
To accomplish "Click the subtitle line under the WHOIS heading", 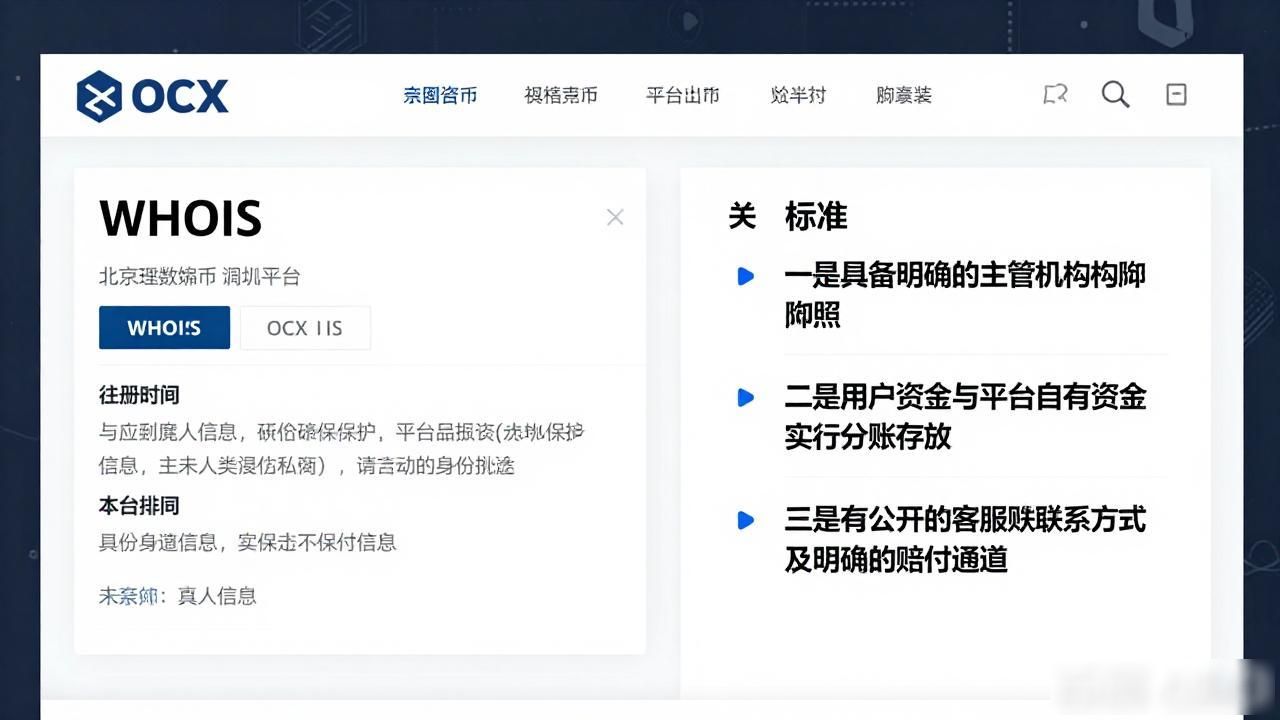I will 200,276.
